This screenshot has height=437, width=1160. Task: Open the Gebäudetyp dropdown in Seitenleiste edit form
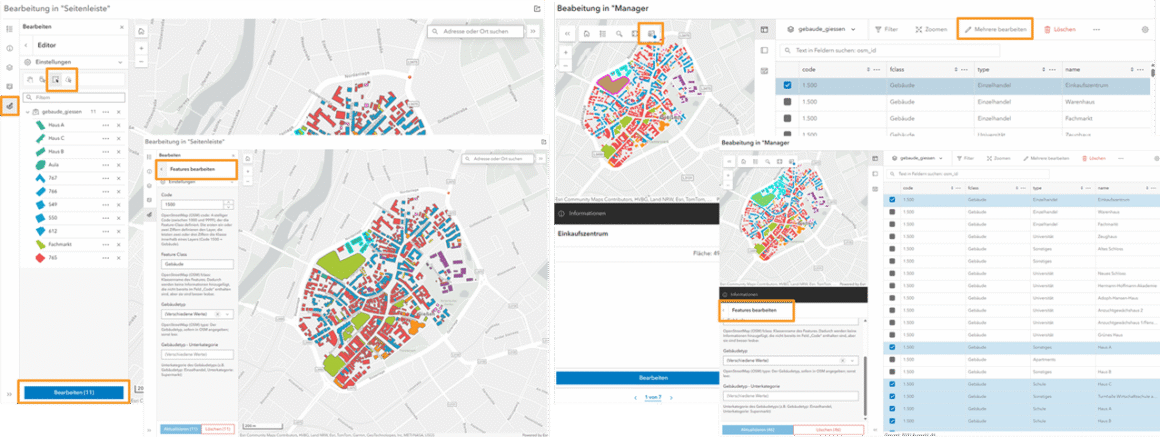point(228,314)
